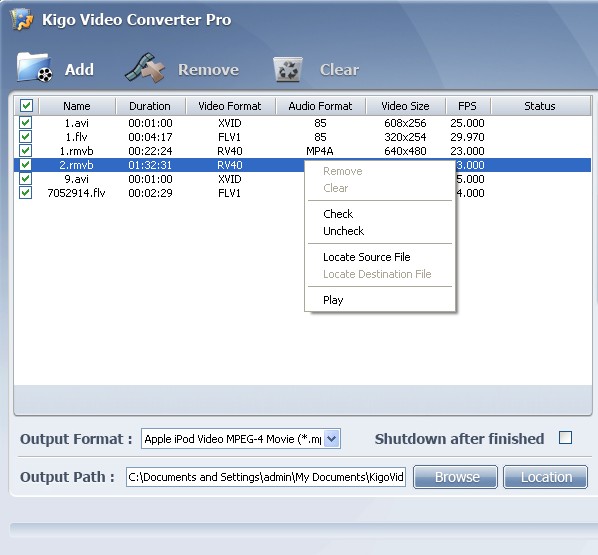Select the 1.avi file name
Viewport: 598px width, 555px height.
pyautogui.click(x=77, y=123)
